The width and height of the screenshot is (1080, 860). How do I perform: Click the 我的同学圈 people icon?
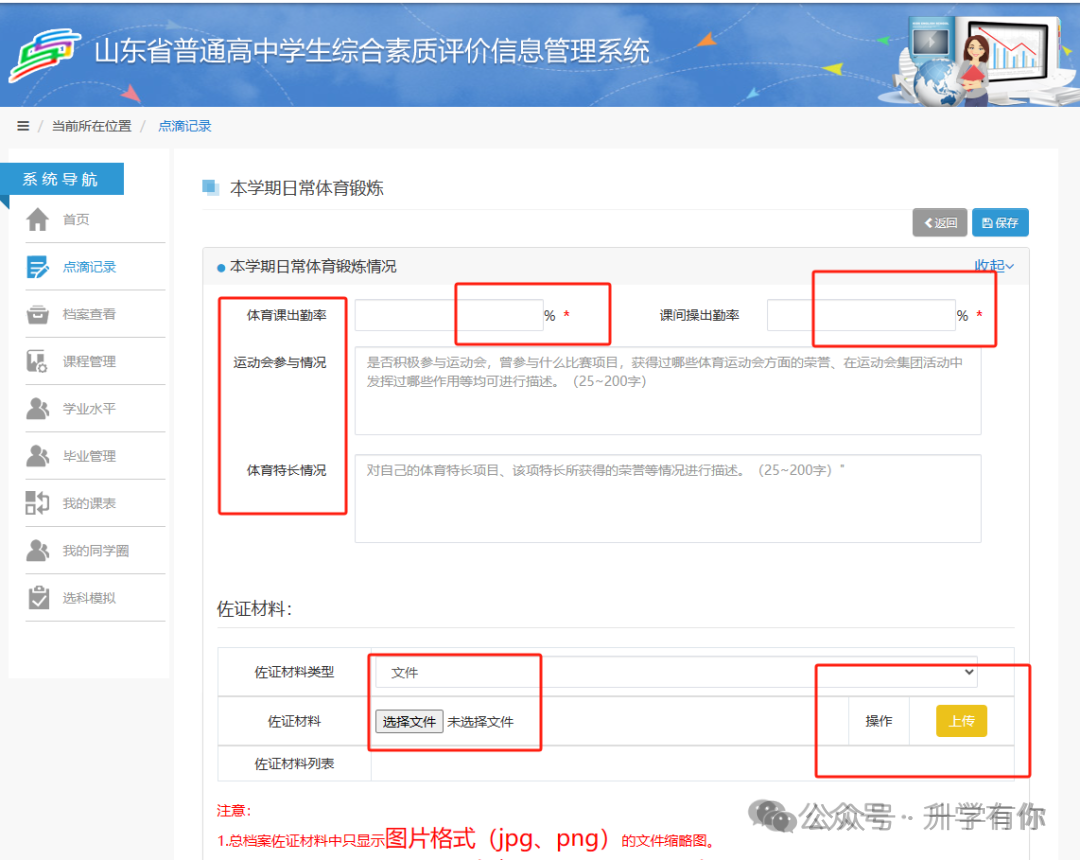tap(36, 550)
